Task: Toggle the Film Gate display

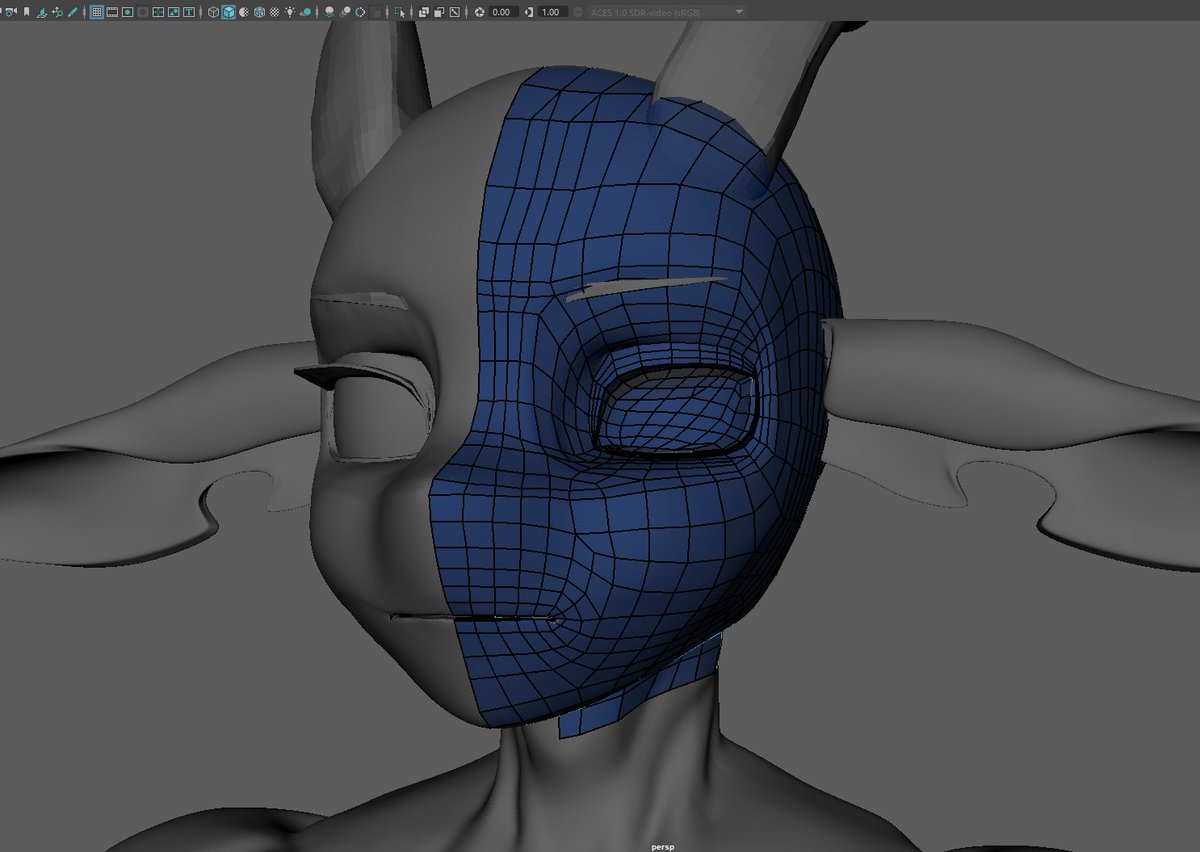Action: click(112, 12)
